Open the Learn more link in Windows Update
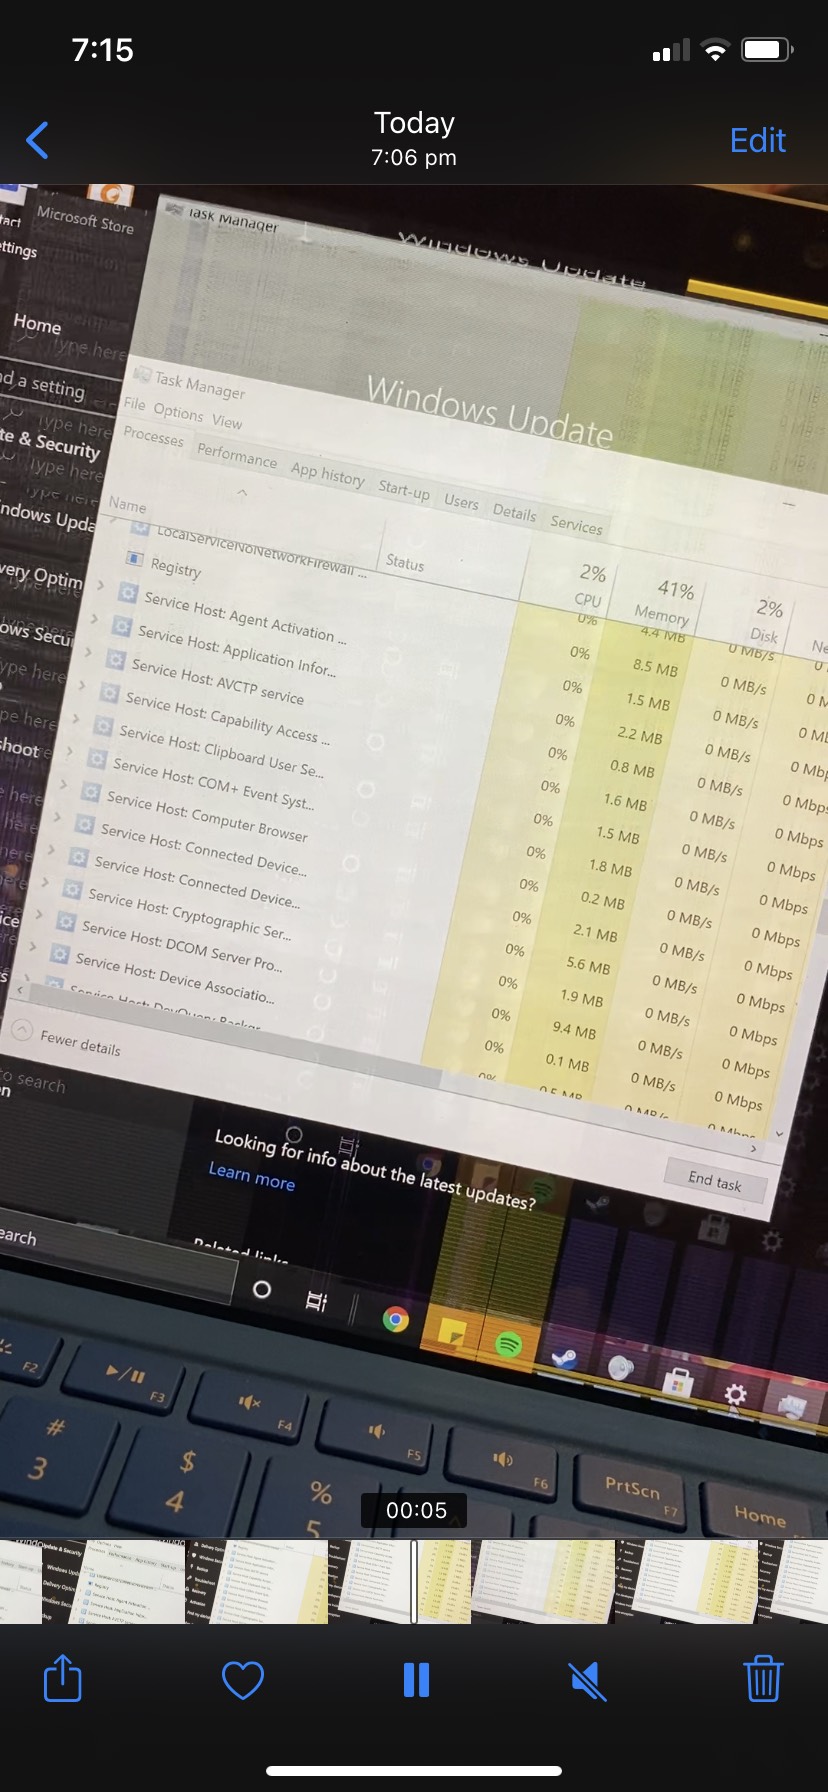Image resolution: width=828 pixels, height=1792 pixels. coord(251,1176)
